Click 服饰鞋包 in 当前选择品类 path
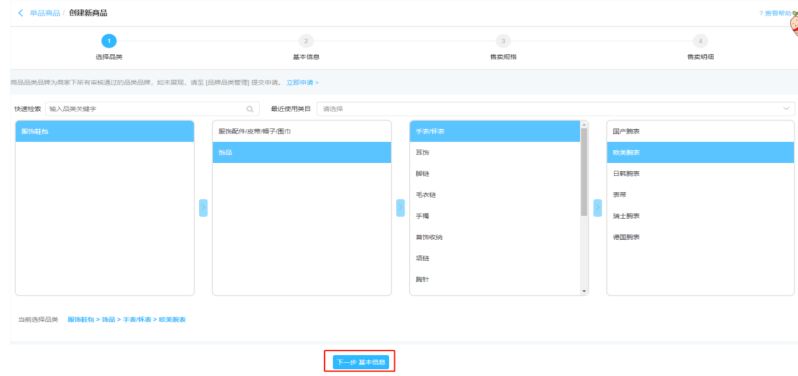 81,320
